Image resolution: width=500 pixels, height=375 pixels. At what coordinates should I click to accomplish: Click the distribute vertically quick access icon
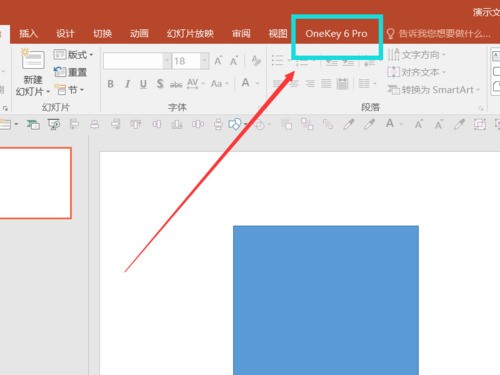tap(218, 124)
